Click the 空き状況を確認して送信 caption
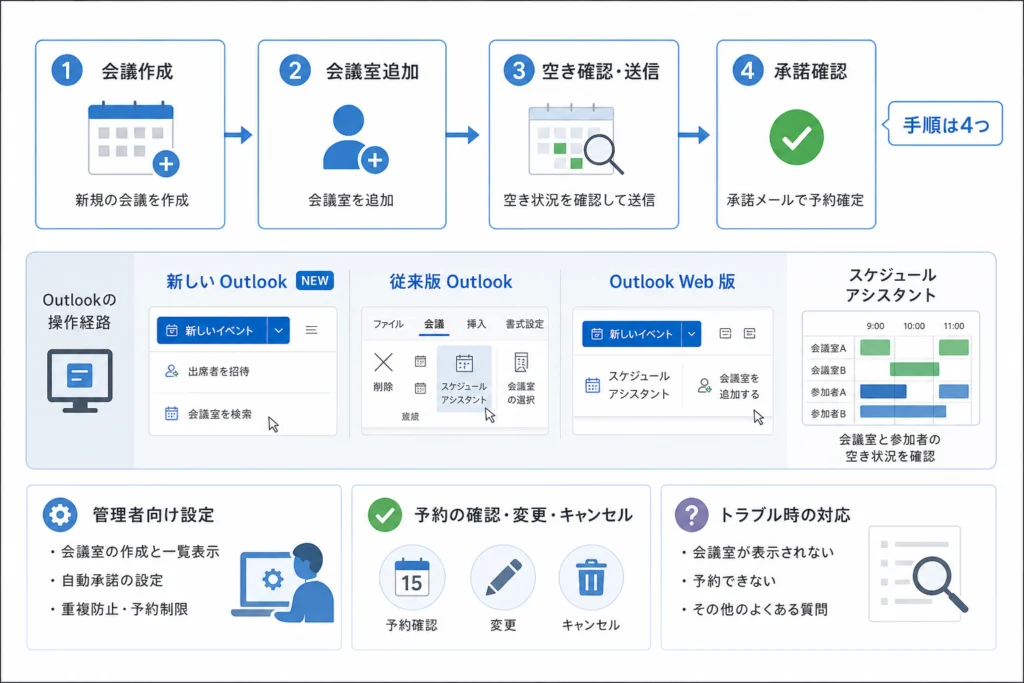The height and width of the screenshot is (683, 1024). point(579,200)
